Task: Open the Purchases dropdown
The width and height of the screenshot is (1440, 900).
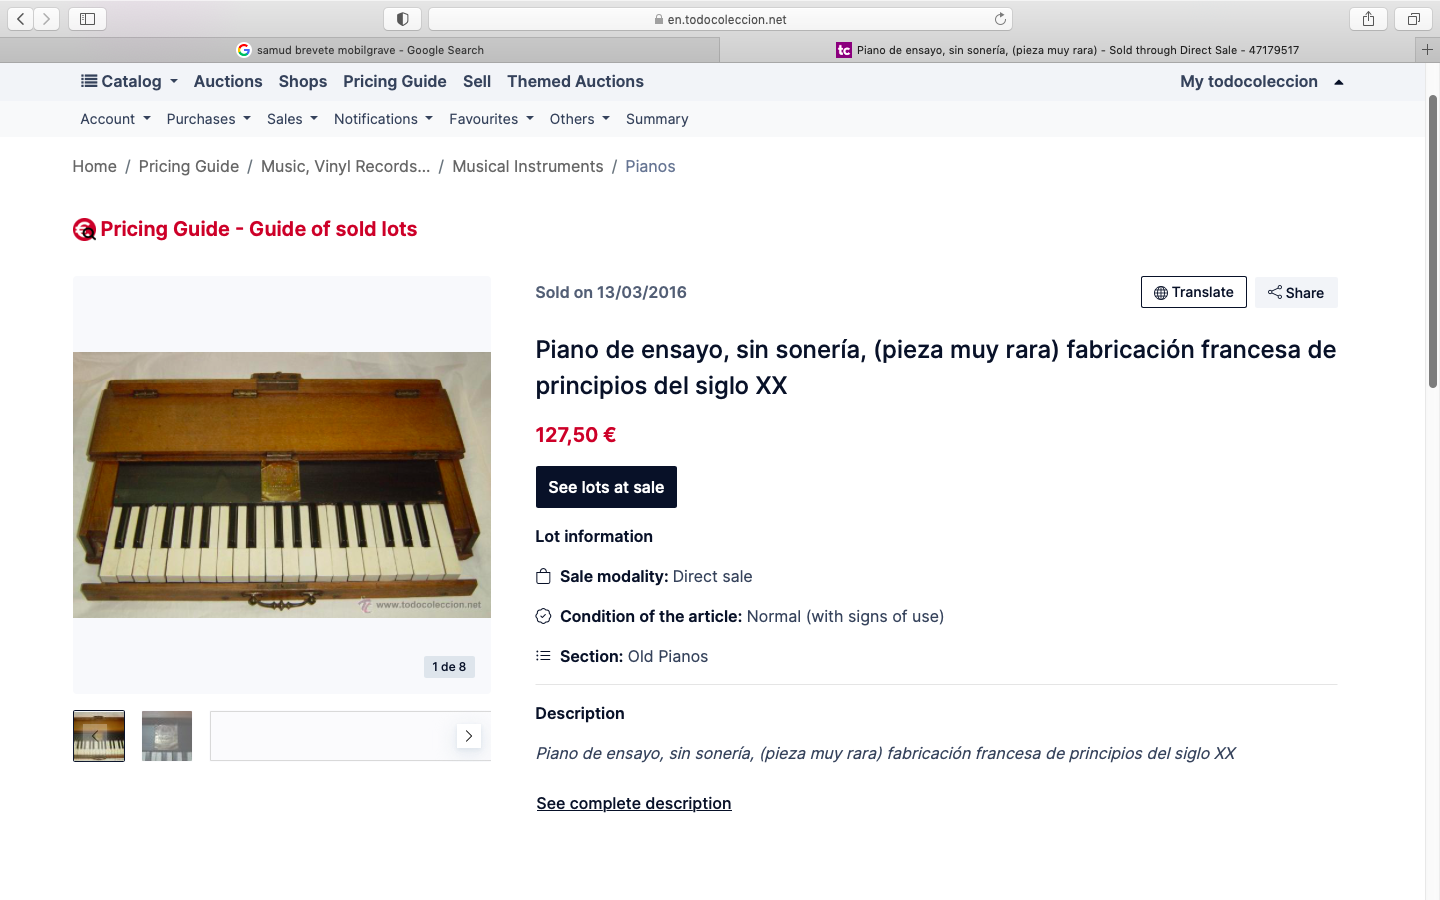Action: (x=208, y=119)
